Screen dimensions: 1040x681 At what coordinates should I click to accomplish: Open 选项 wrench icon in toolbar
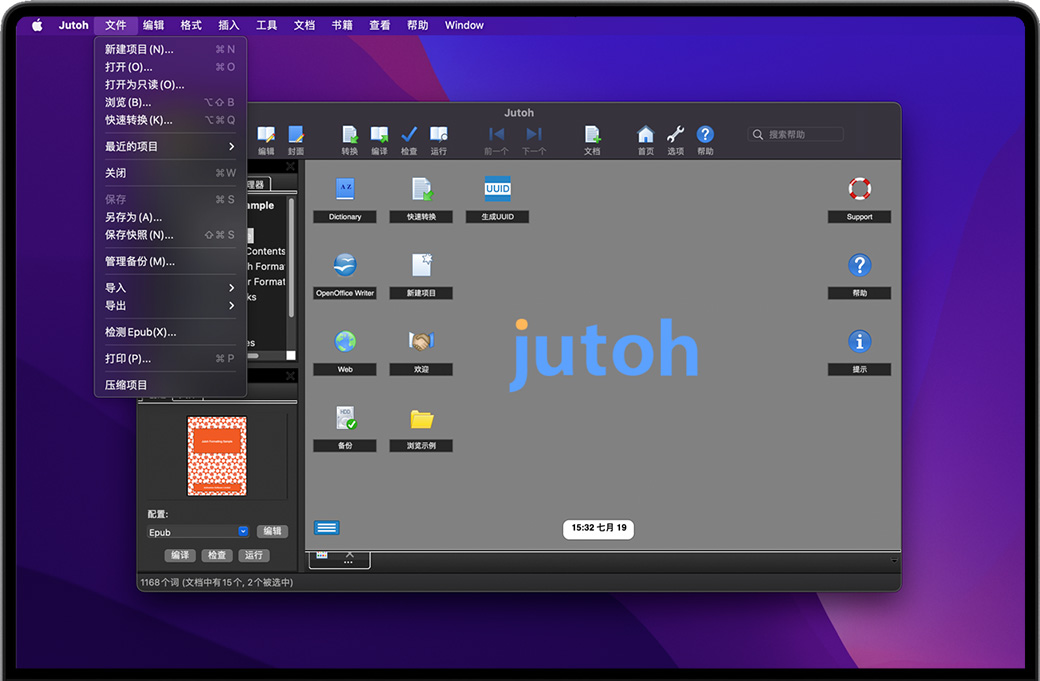(676, 135)
